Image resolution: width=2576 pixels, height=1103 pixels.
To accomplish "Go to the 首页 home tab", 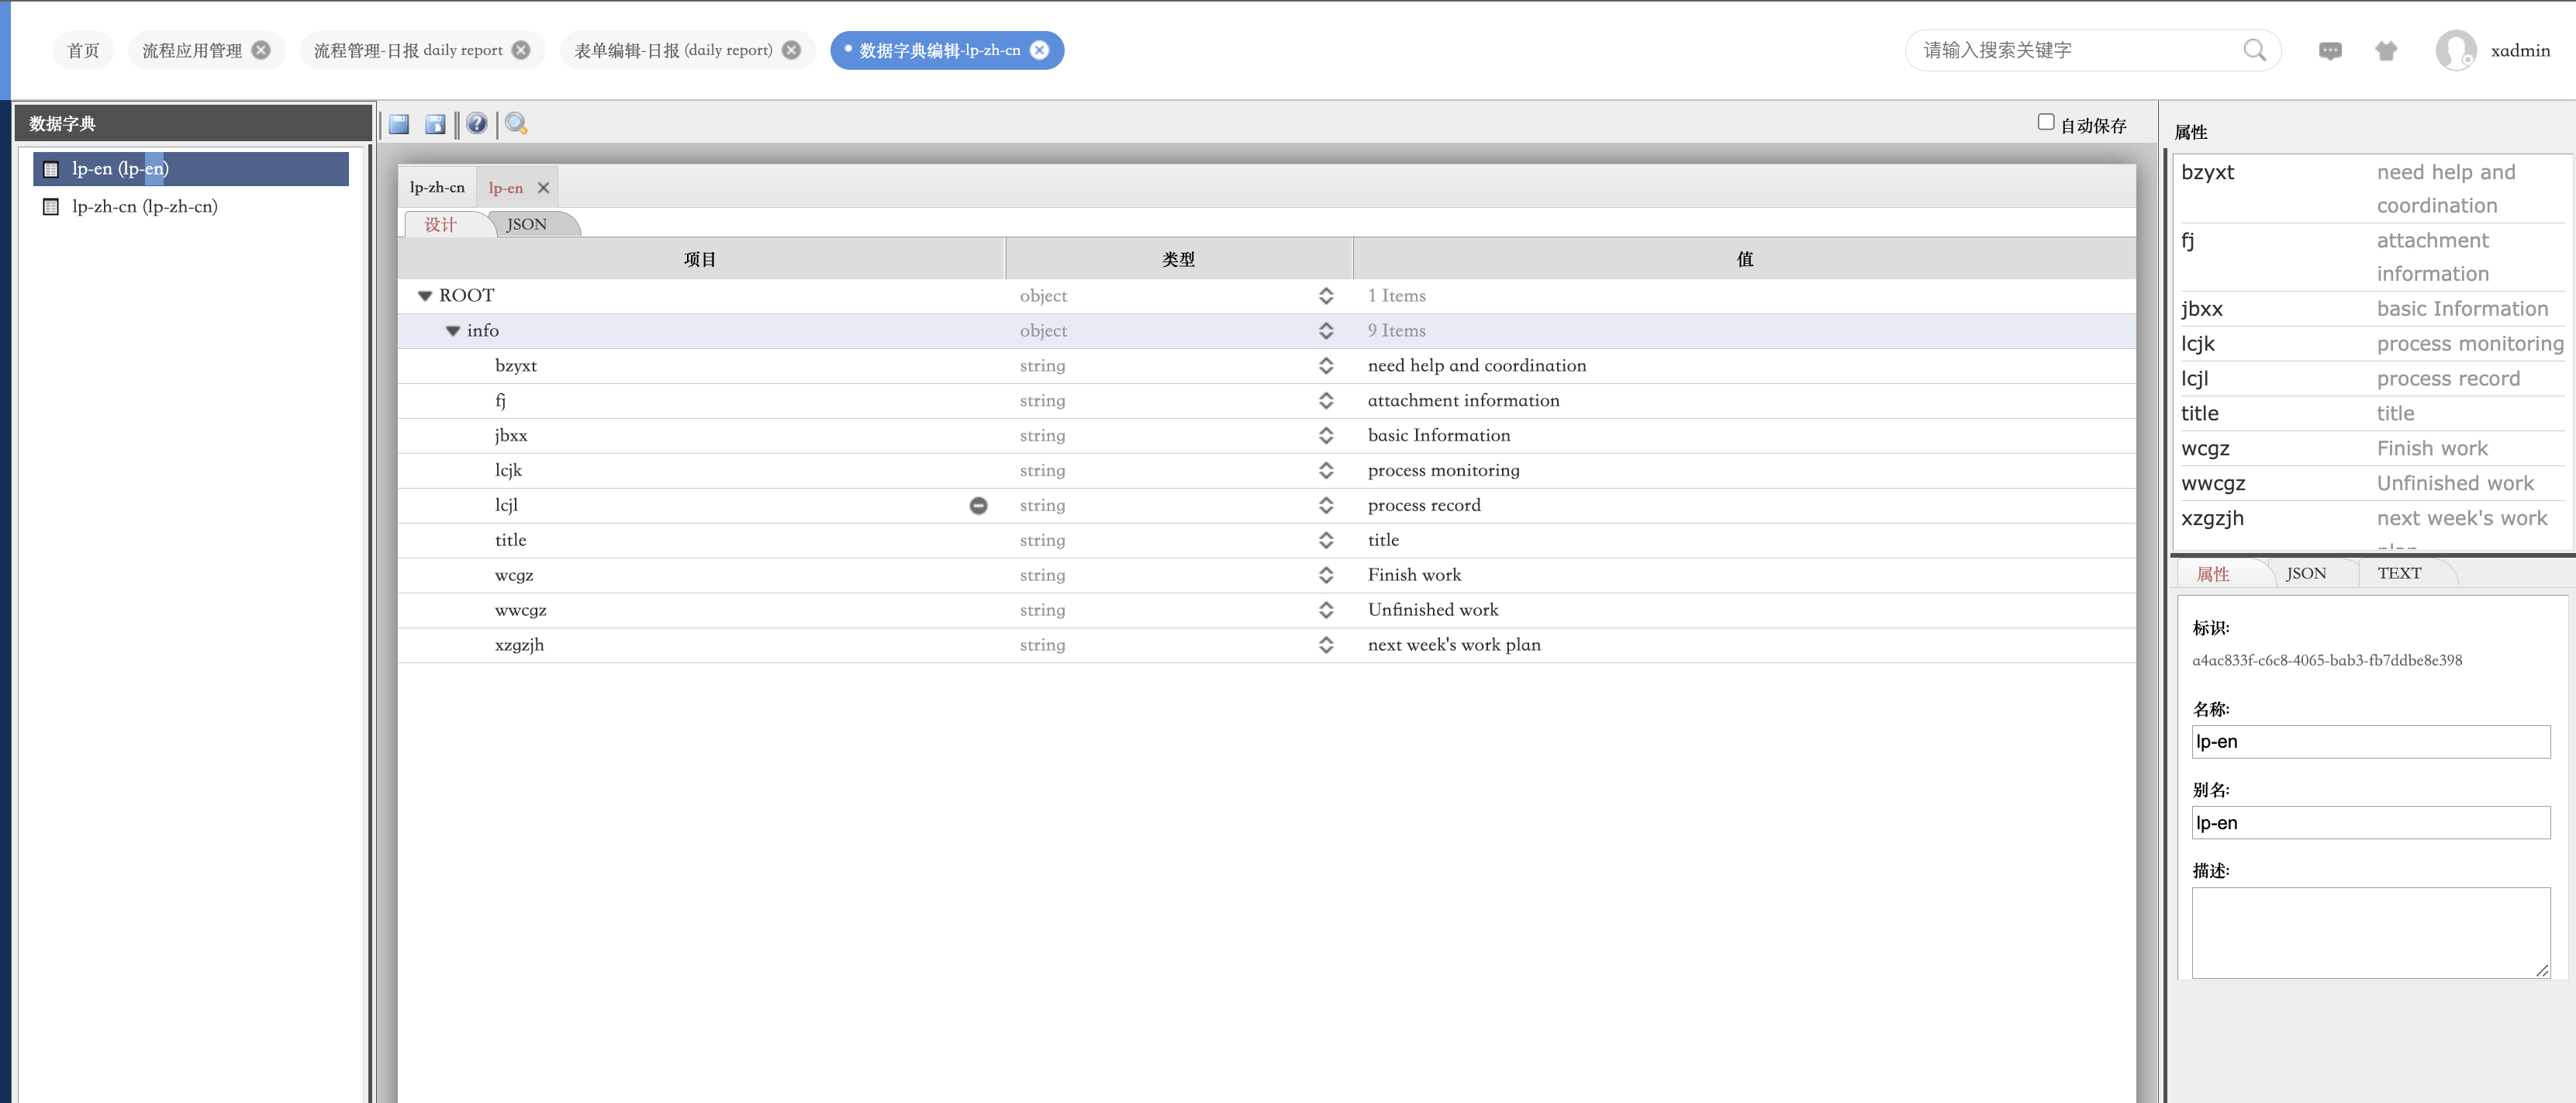I will pos(83,51).
